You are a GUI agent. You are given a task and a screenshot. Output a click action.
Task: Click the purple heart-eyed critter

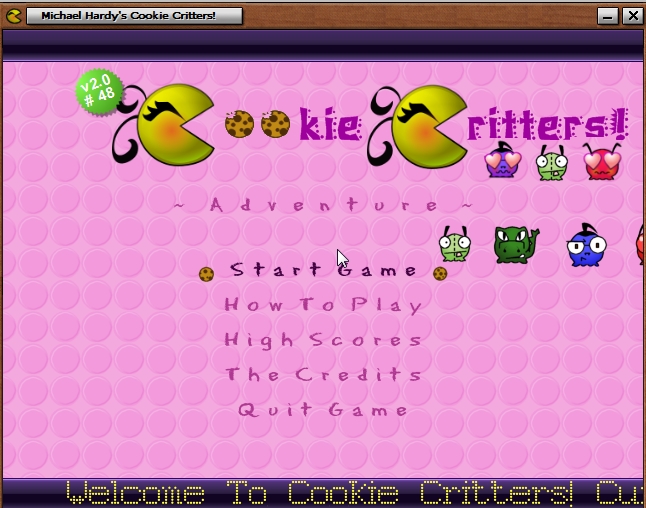[x=503, y=161]
